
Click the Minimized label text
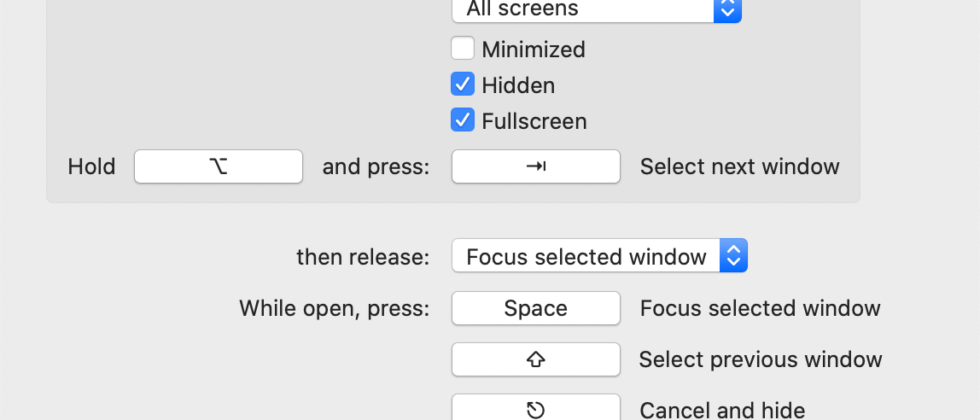[533, 49]
